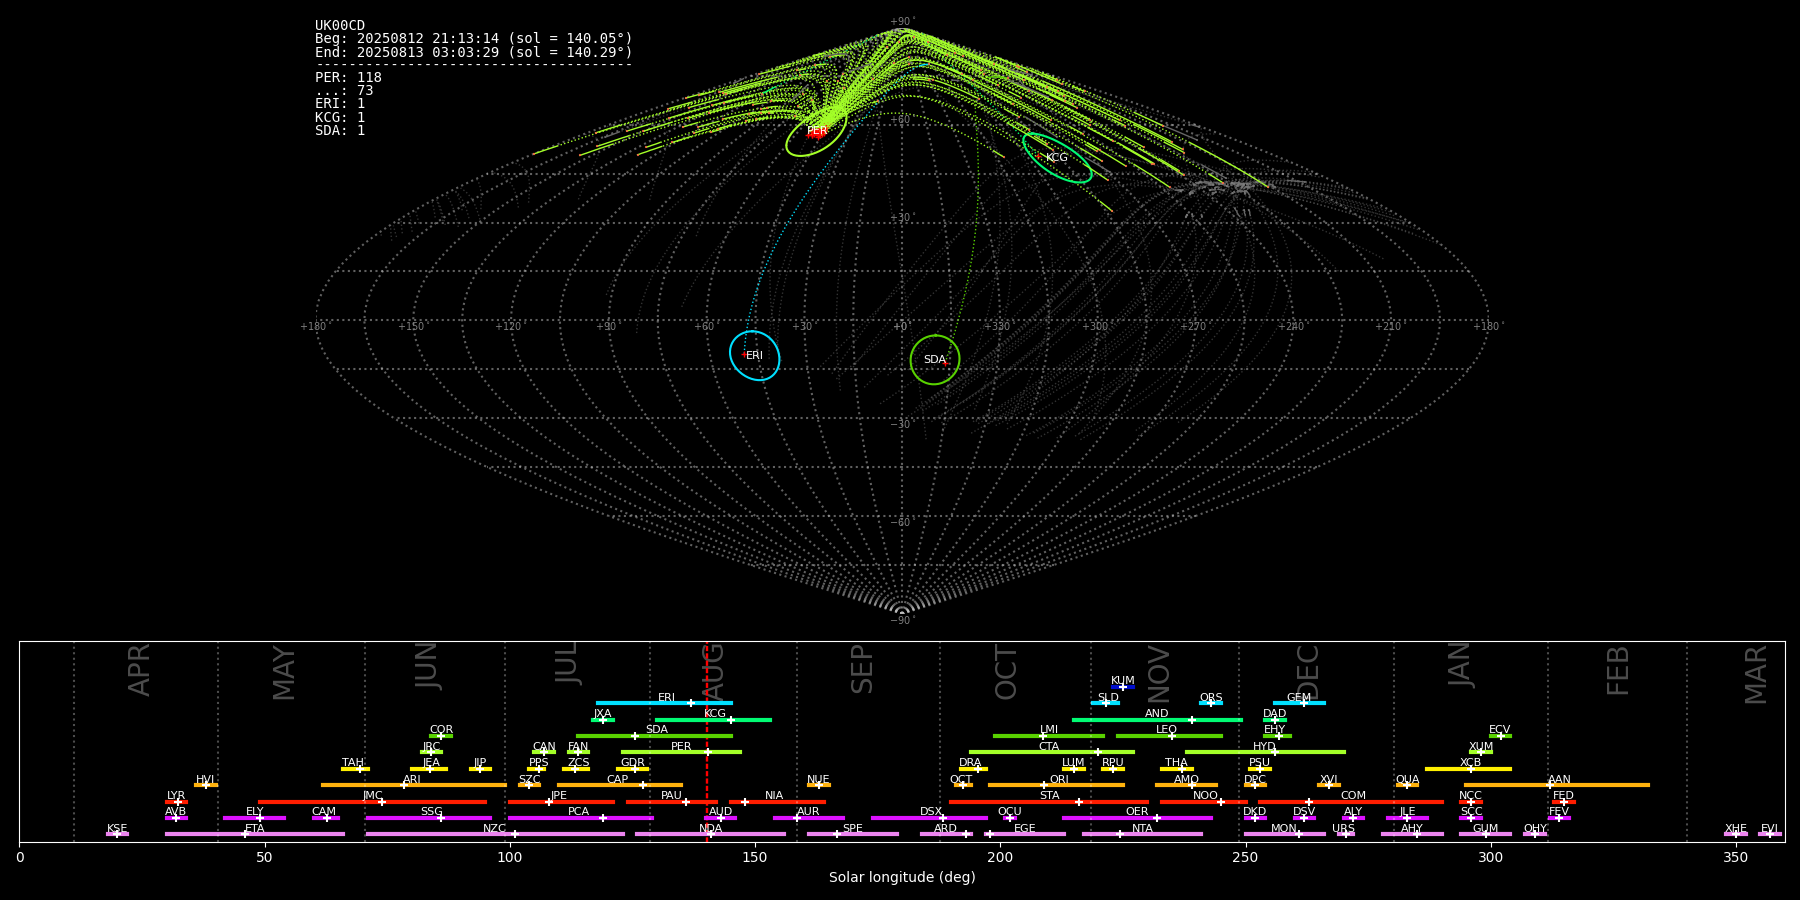This screenshot has width=1800, height=900.
Task: Click the red STA shower bar
Action: 1049,801
